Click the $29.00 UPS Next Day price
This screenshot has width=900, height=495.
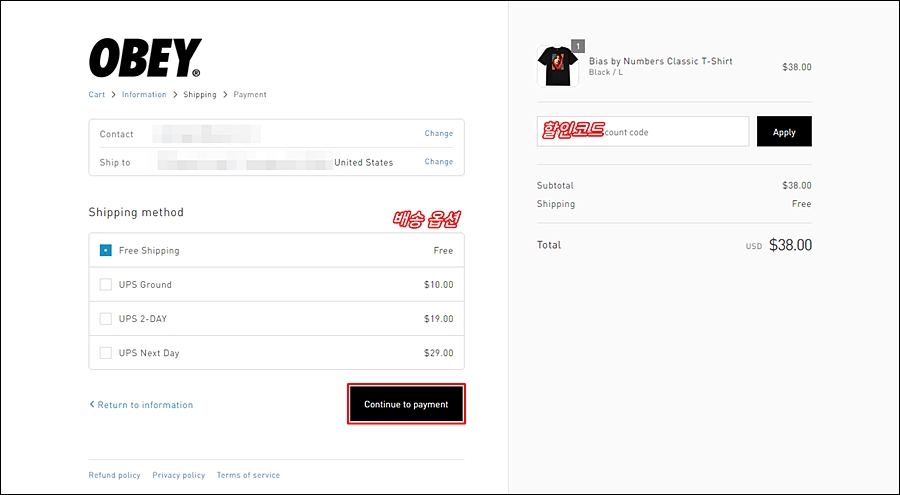point(439,353)
